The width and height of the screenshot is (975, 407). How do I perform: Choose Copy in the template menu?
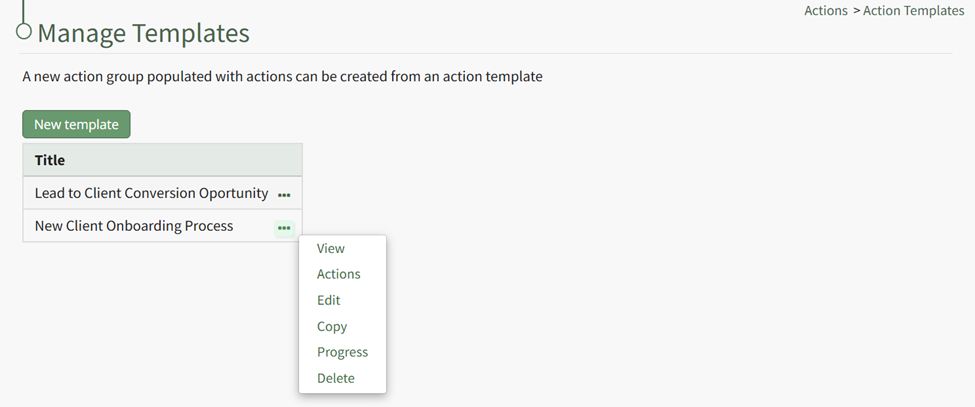331,326
